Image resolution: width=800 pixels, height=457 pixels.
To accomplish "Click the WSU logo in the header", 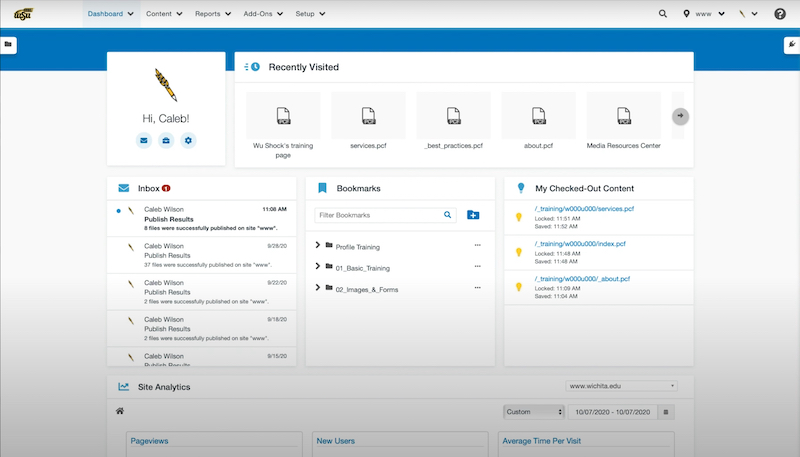I will (x=23, y=14).
